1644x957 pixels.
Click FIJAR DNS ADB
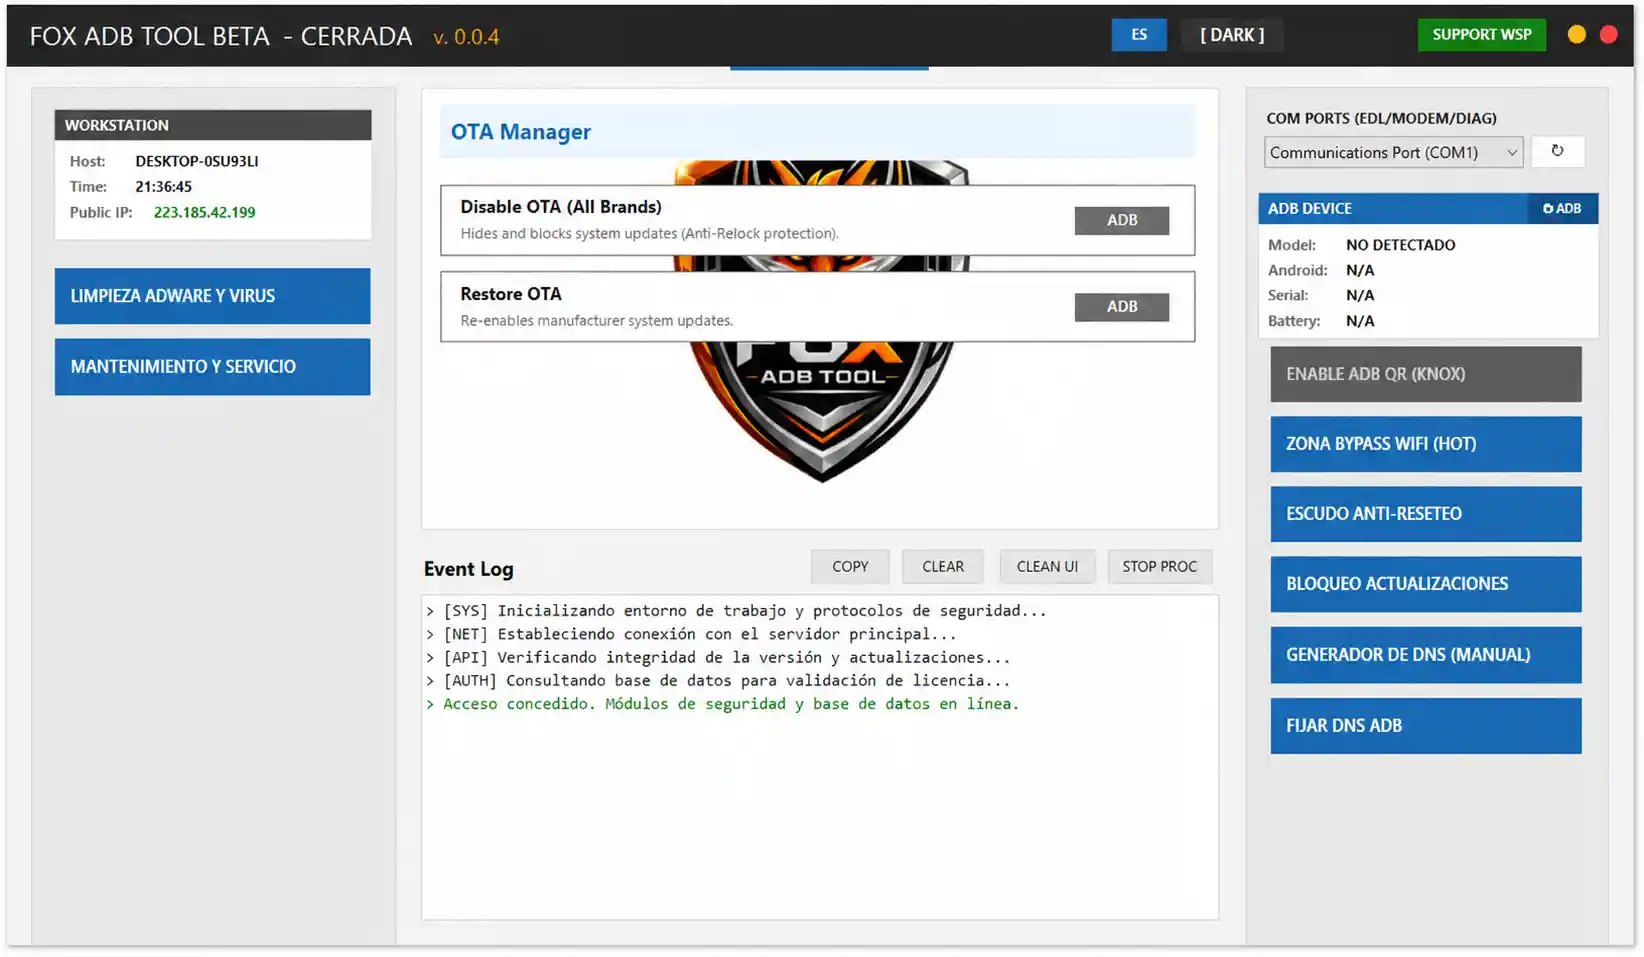[1425, 726]
